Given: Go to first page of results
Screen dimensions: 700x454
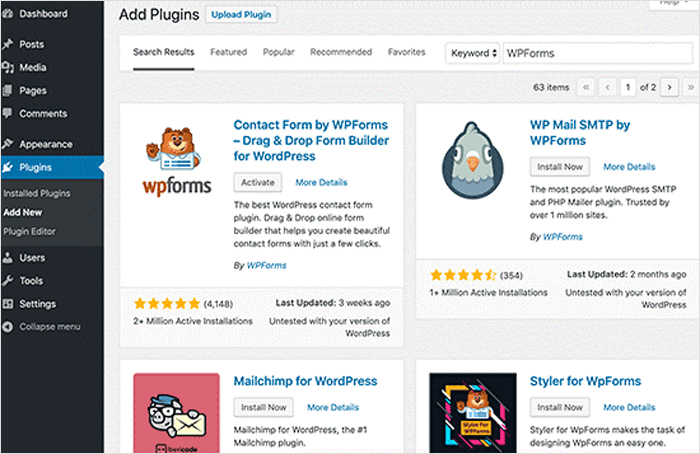Looking at the screenshot, I should click(586, 87).
